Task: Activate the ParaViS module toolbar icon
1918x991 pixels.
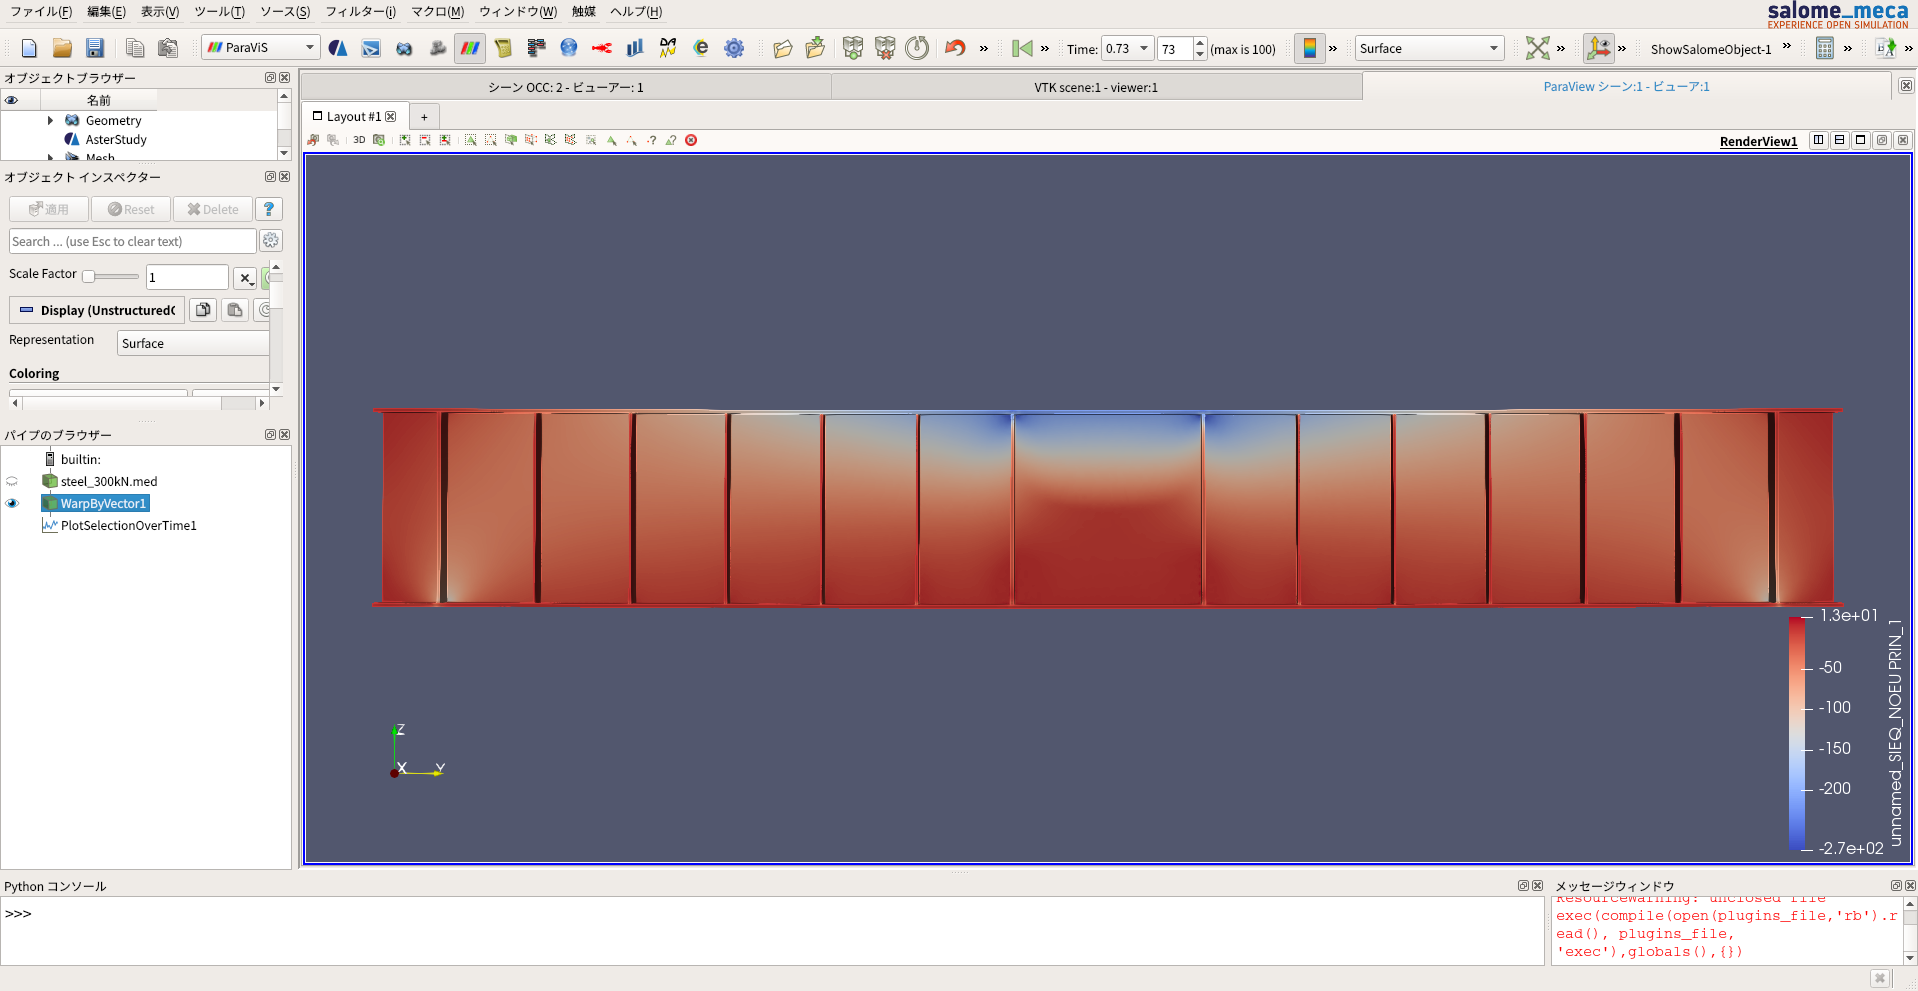Action: (470, 48)
